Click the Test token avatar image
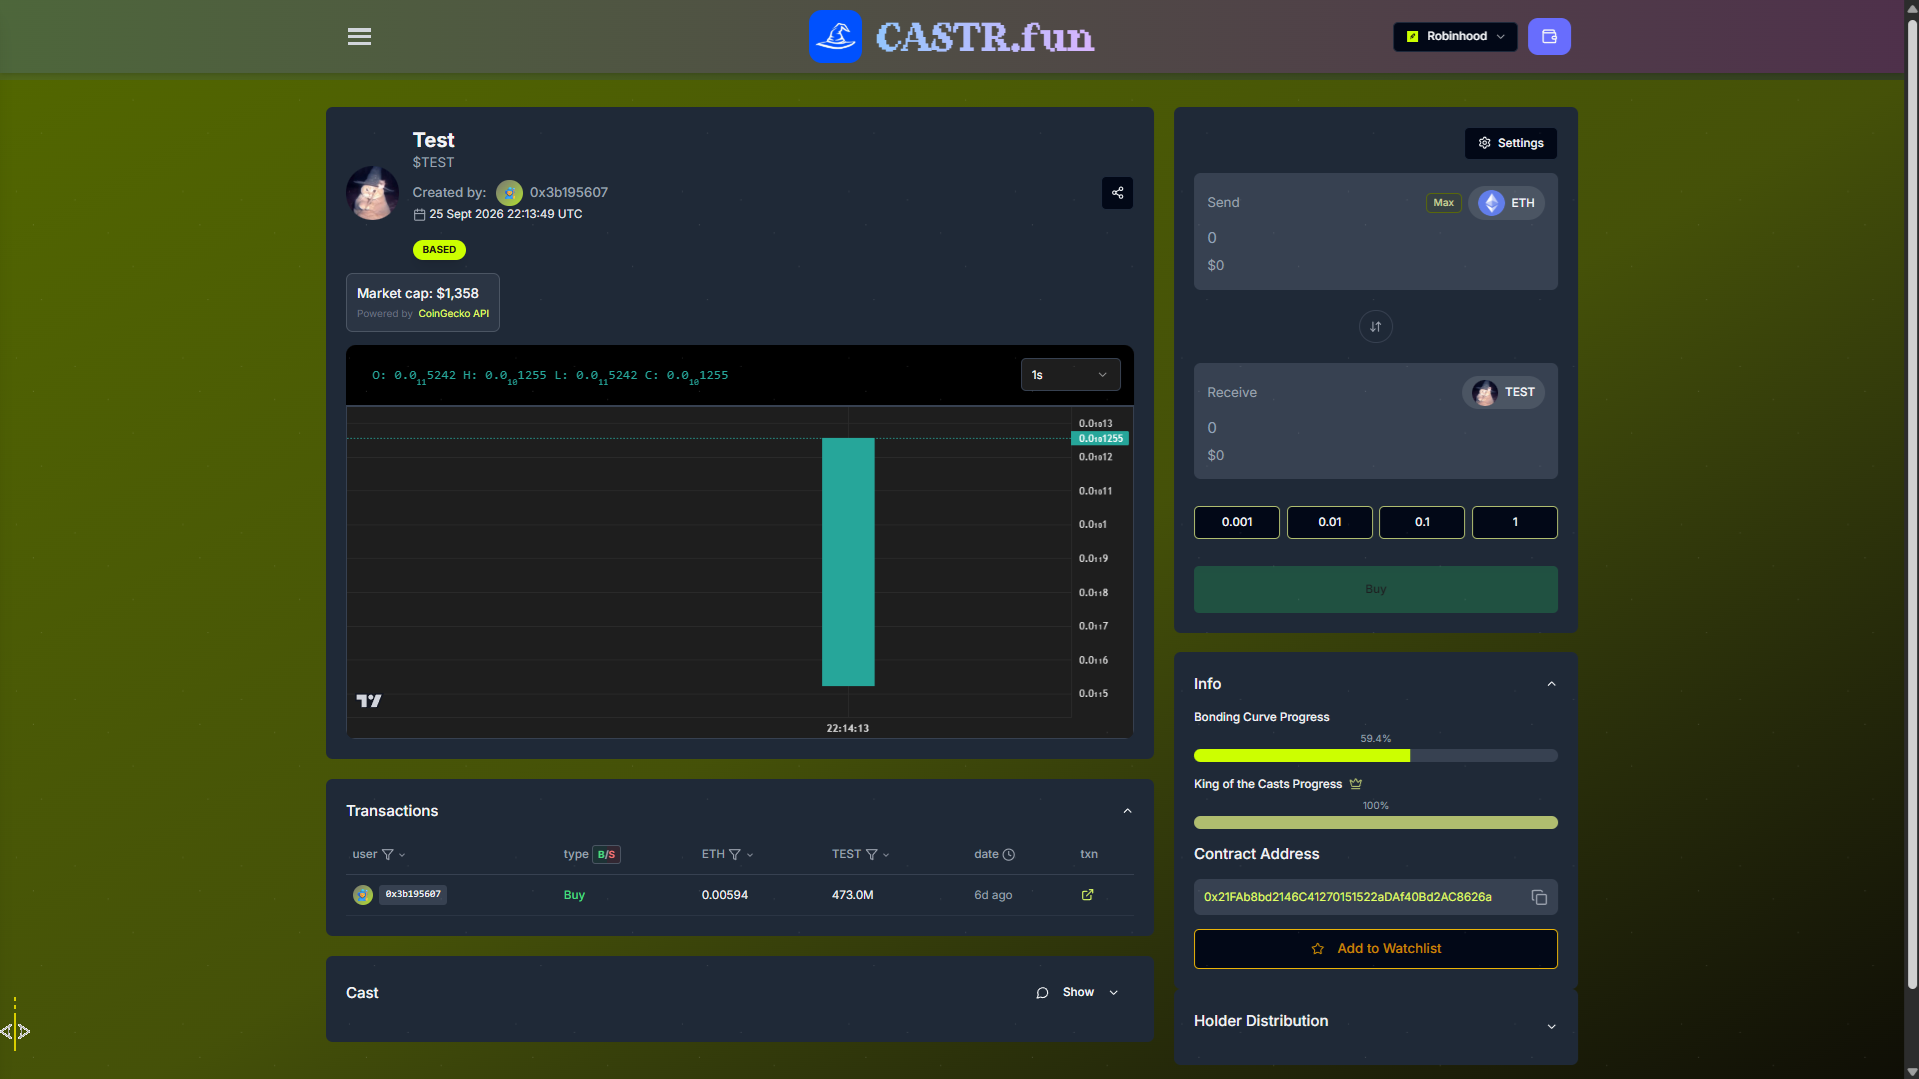This screenshot has width=1919, height=1079. click(372, 193)
